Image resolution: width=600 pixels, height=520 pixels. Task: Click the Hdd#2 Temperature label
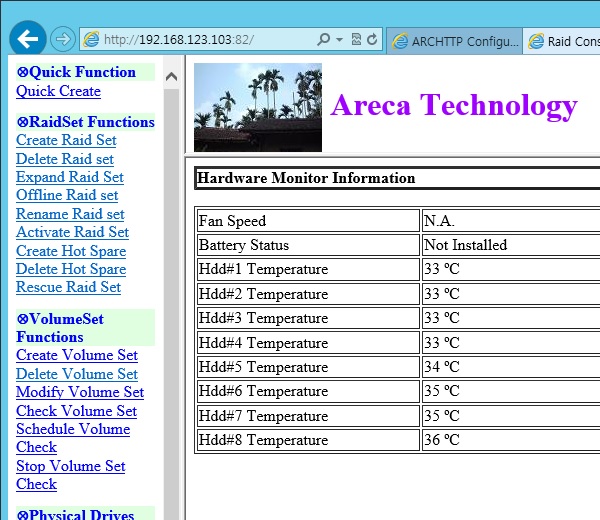pyautogui.click(x=263, y=294)
